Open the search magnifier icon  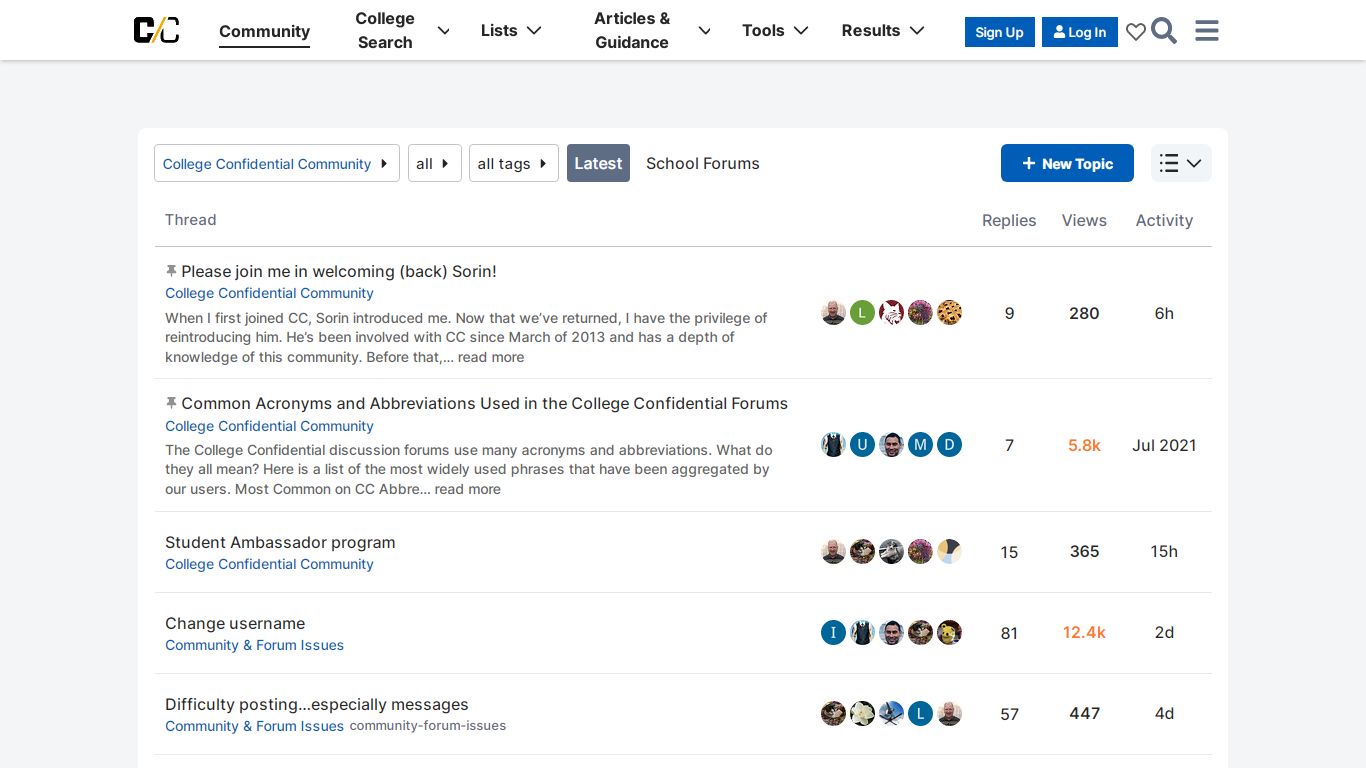pyautogui.click(x=1164, y=31)
